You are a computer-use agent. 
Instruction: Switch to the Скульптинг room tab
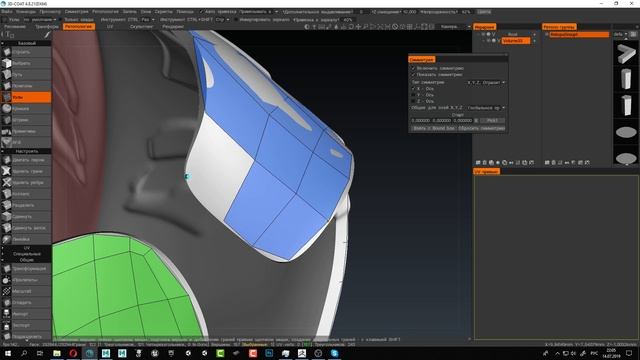(142, 27)
